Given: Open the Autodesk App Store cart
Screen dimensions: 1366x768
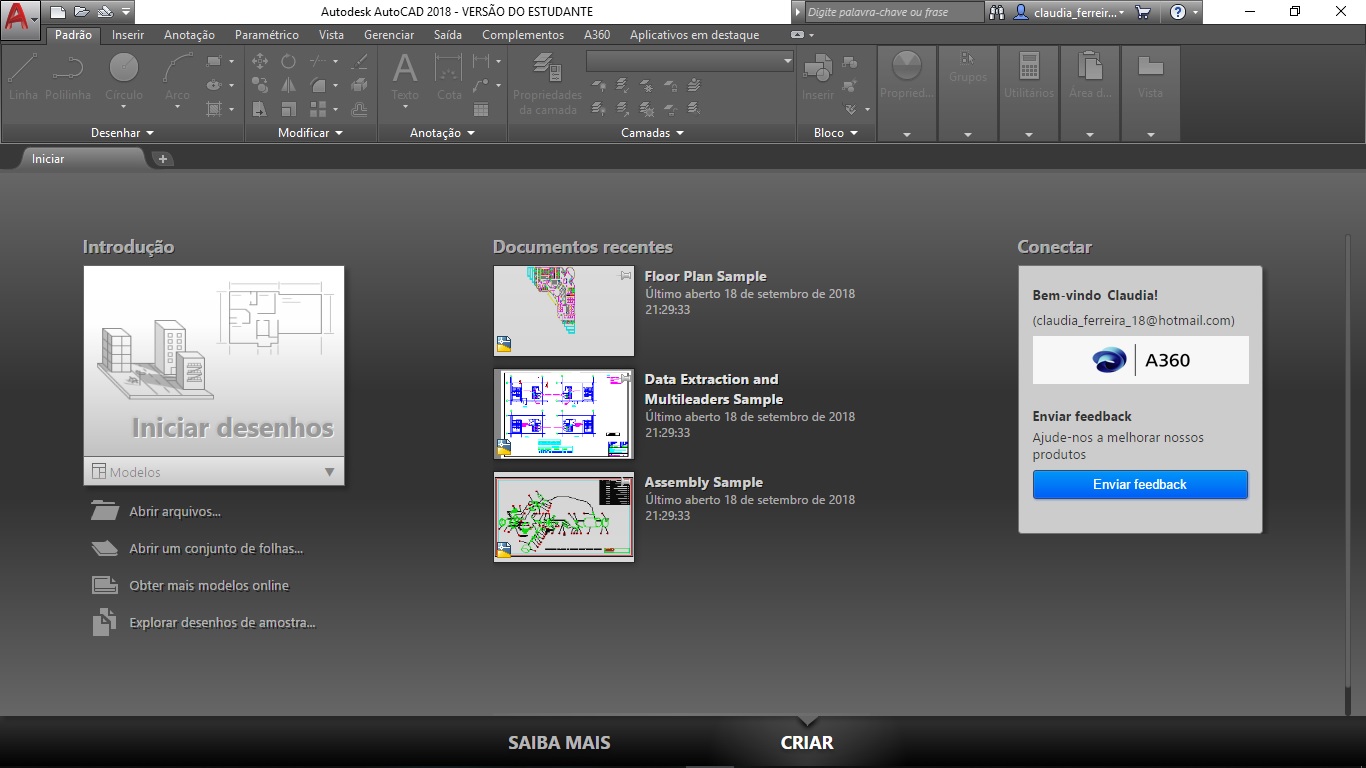Looking at the screenshot, I should 1144,12.
